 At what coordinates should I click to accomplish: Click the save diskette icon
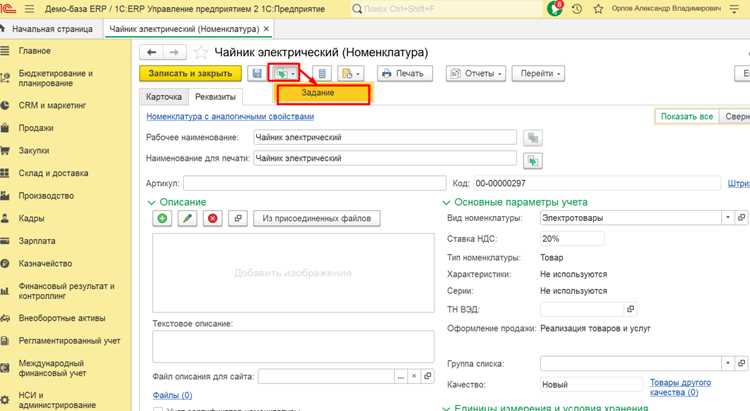click(x=257, y=74)
